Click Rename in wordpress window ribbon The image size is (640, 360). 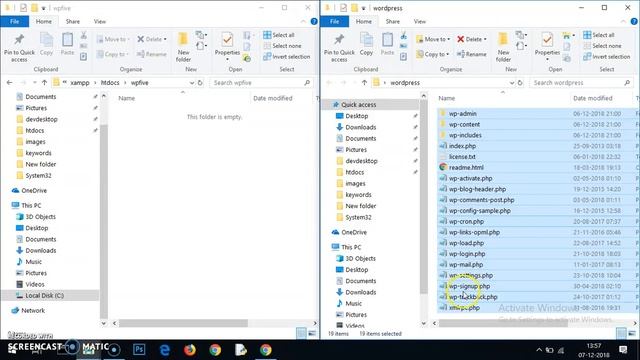coord(471,54)
